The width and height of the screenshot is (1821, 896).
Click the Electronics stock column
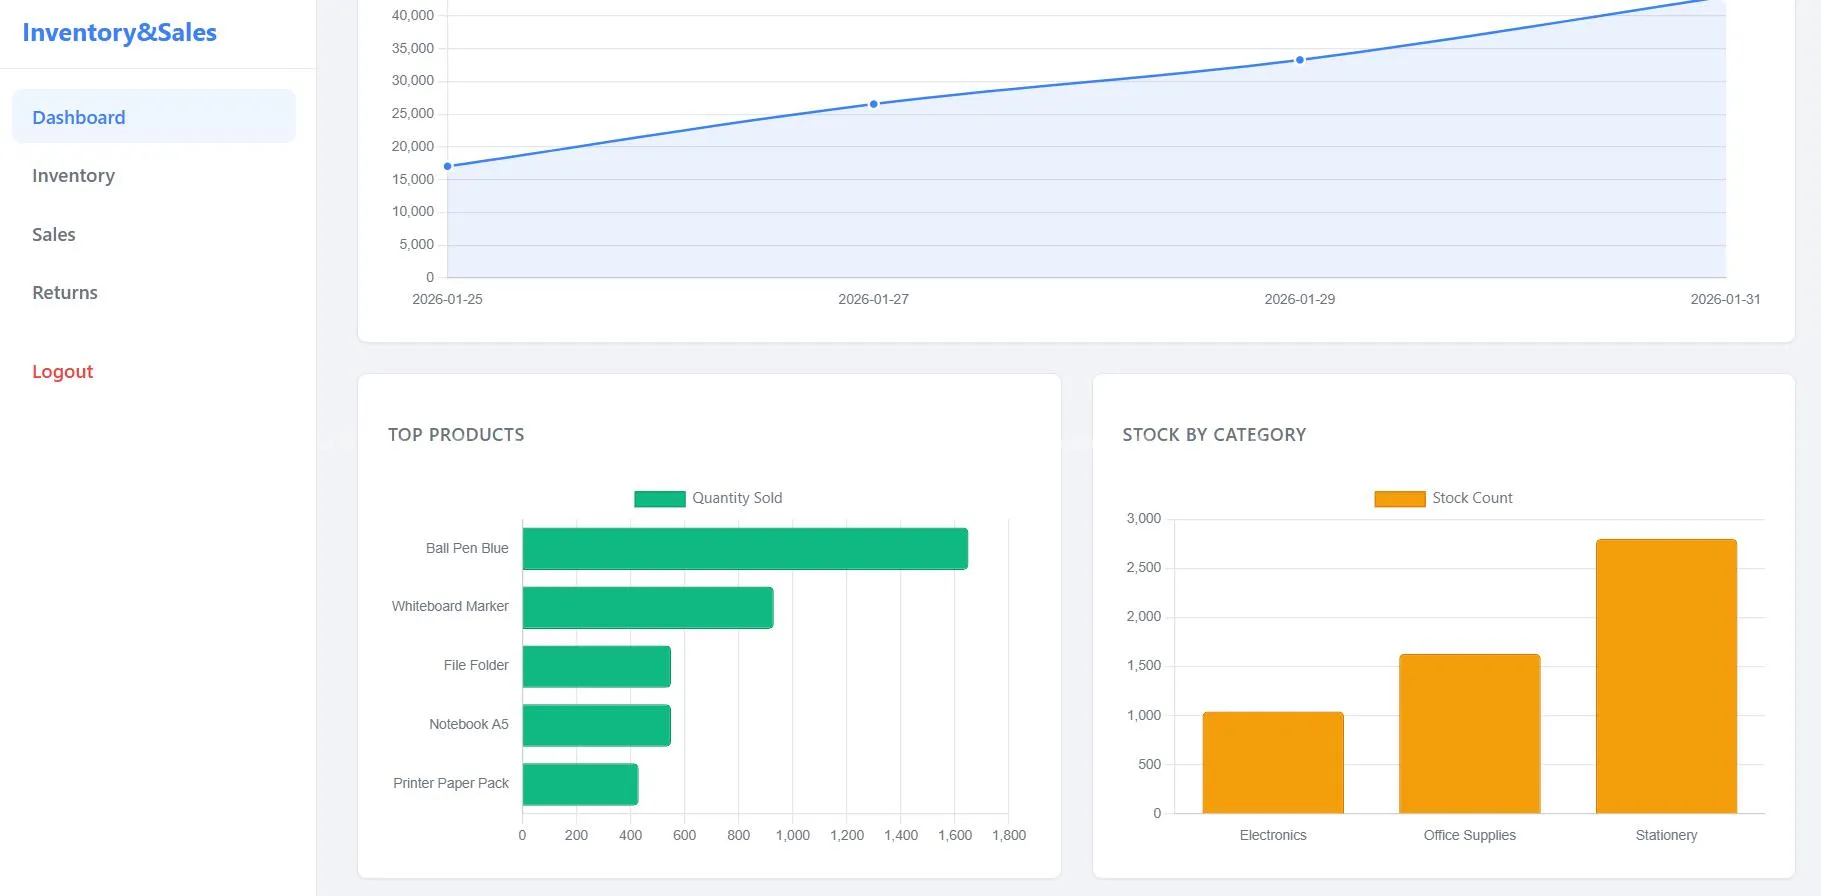coord(1272,762)
